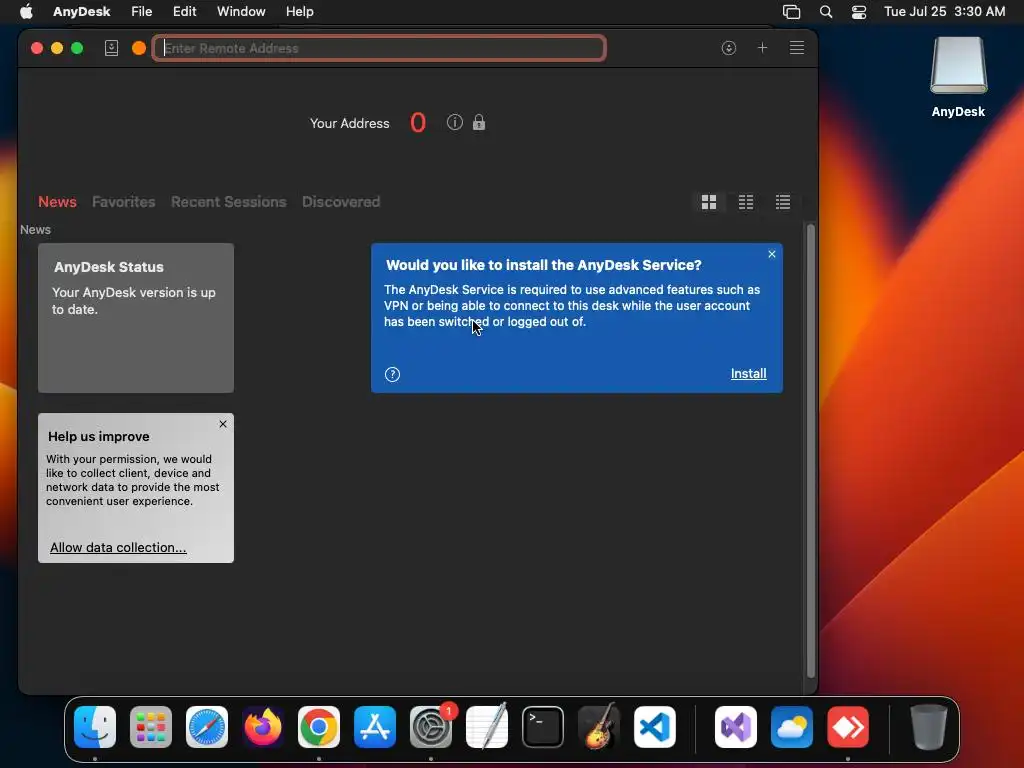
Task: Select the tiles grid view
Action: tap(709, 202)
